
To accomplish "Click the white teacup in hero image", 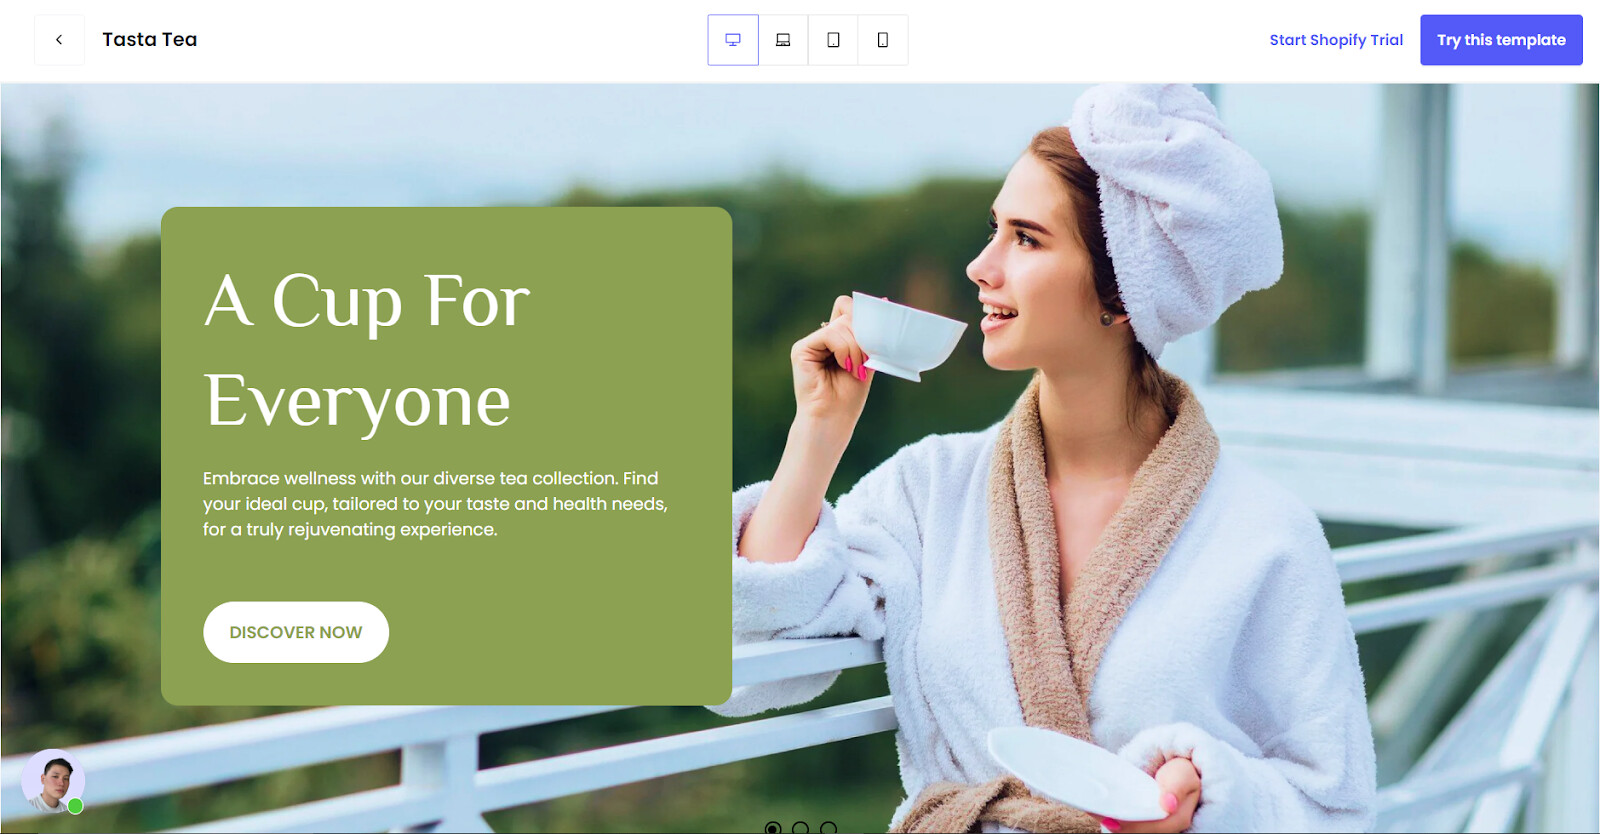I will click(x=906, y=335).
